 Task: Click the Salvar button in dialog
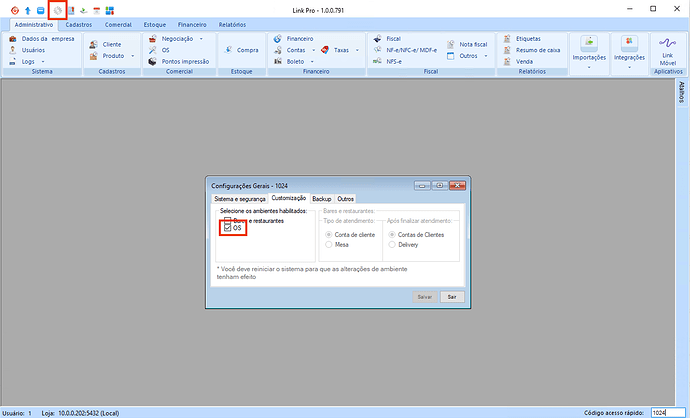coord(424,297)
